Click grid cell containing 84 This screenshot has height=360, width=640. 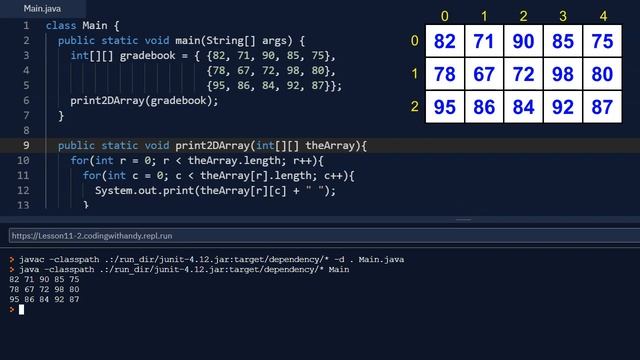(523, 107)
